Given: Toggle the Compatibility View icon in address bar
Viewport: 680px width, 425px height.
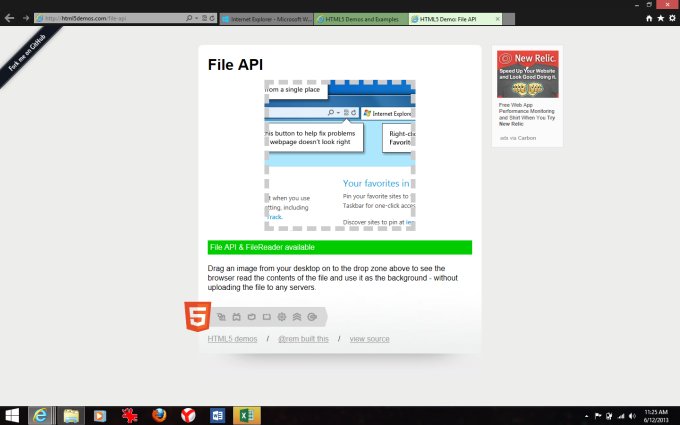Looking at the screenshot, I should tap(204, 18).
